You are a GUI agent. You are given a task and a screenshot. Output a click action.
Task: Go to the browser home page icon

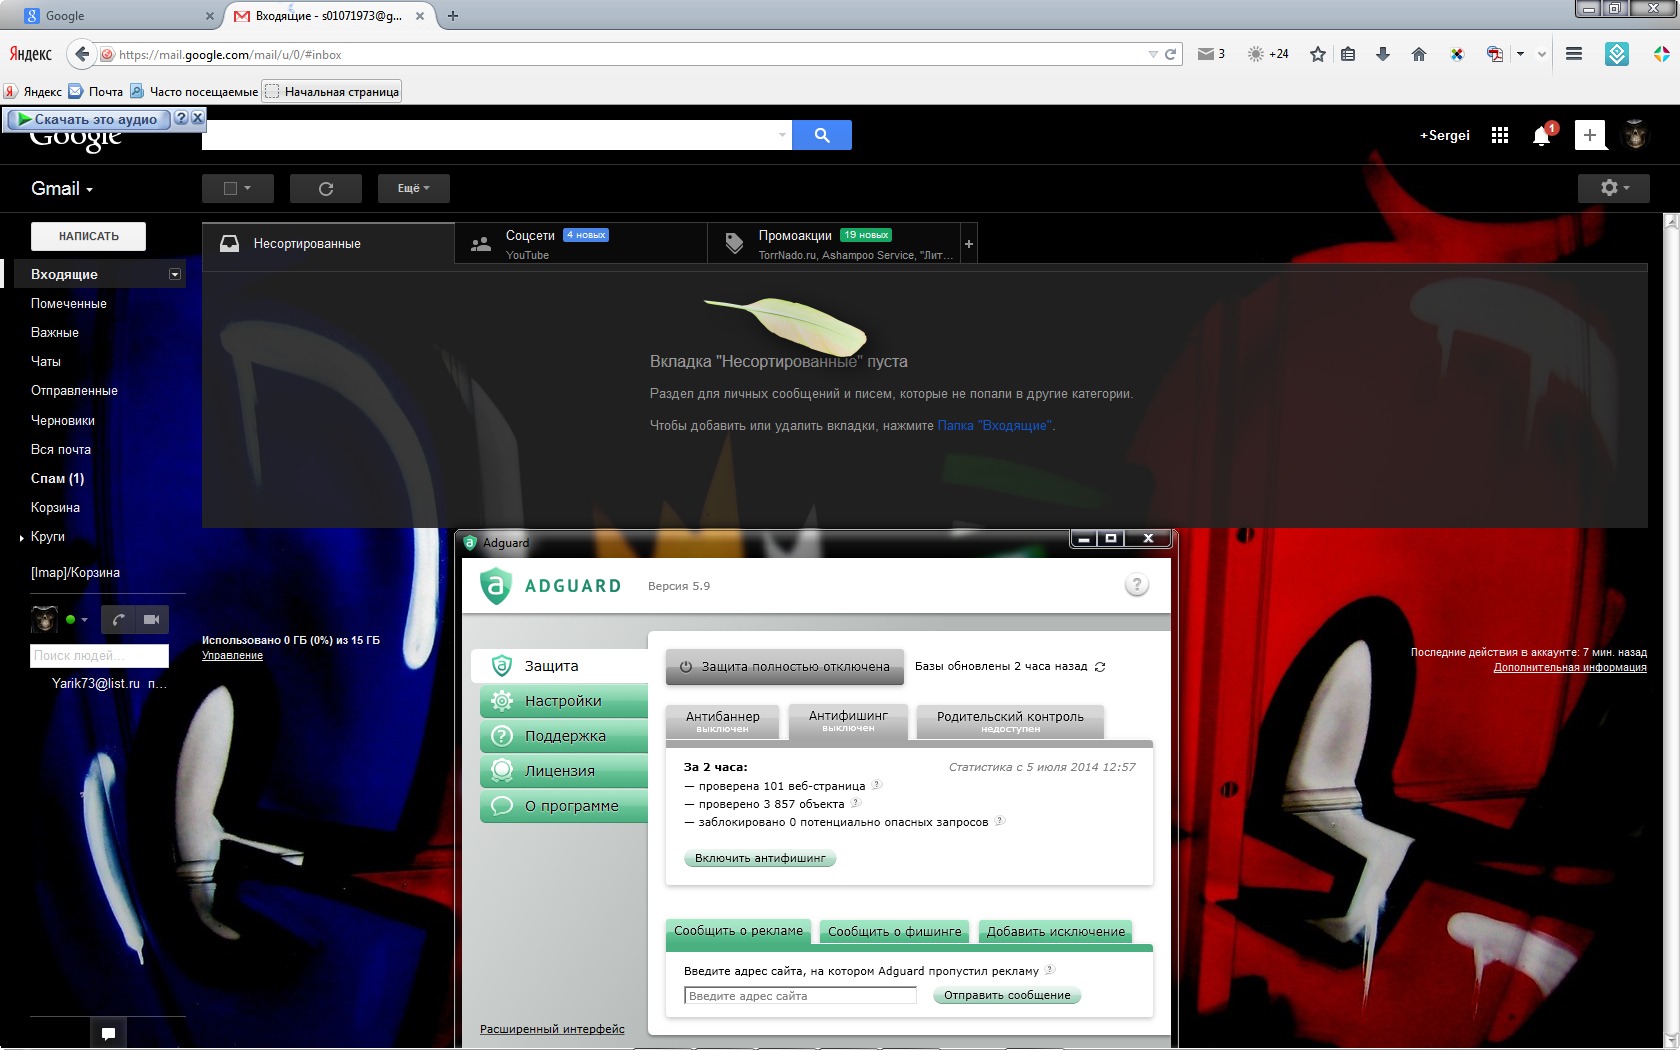pos(1419,54)
